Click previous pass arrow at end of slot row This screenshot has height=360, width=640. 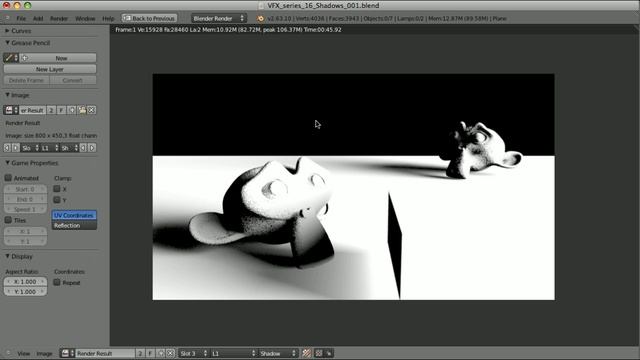83,148
